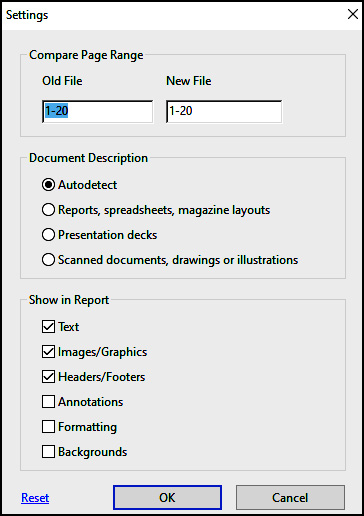The width and height of the screenshot is (364, 516).
Task: Confirm settings with the OK button
Action: click(x=167, y=498)
